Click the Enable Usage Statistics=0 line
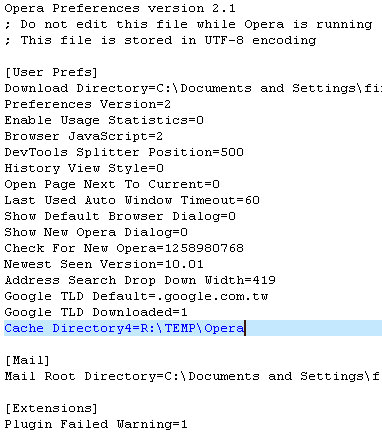Viewport: 382px width, 434px height. (104, 120)
